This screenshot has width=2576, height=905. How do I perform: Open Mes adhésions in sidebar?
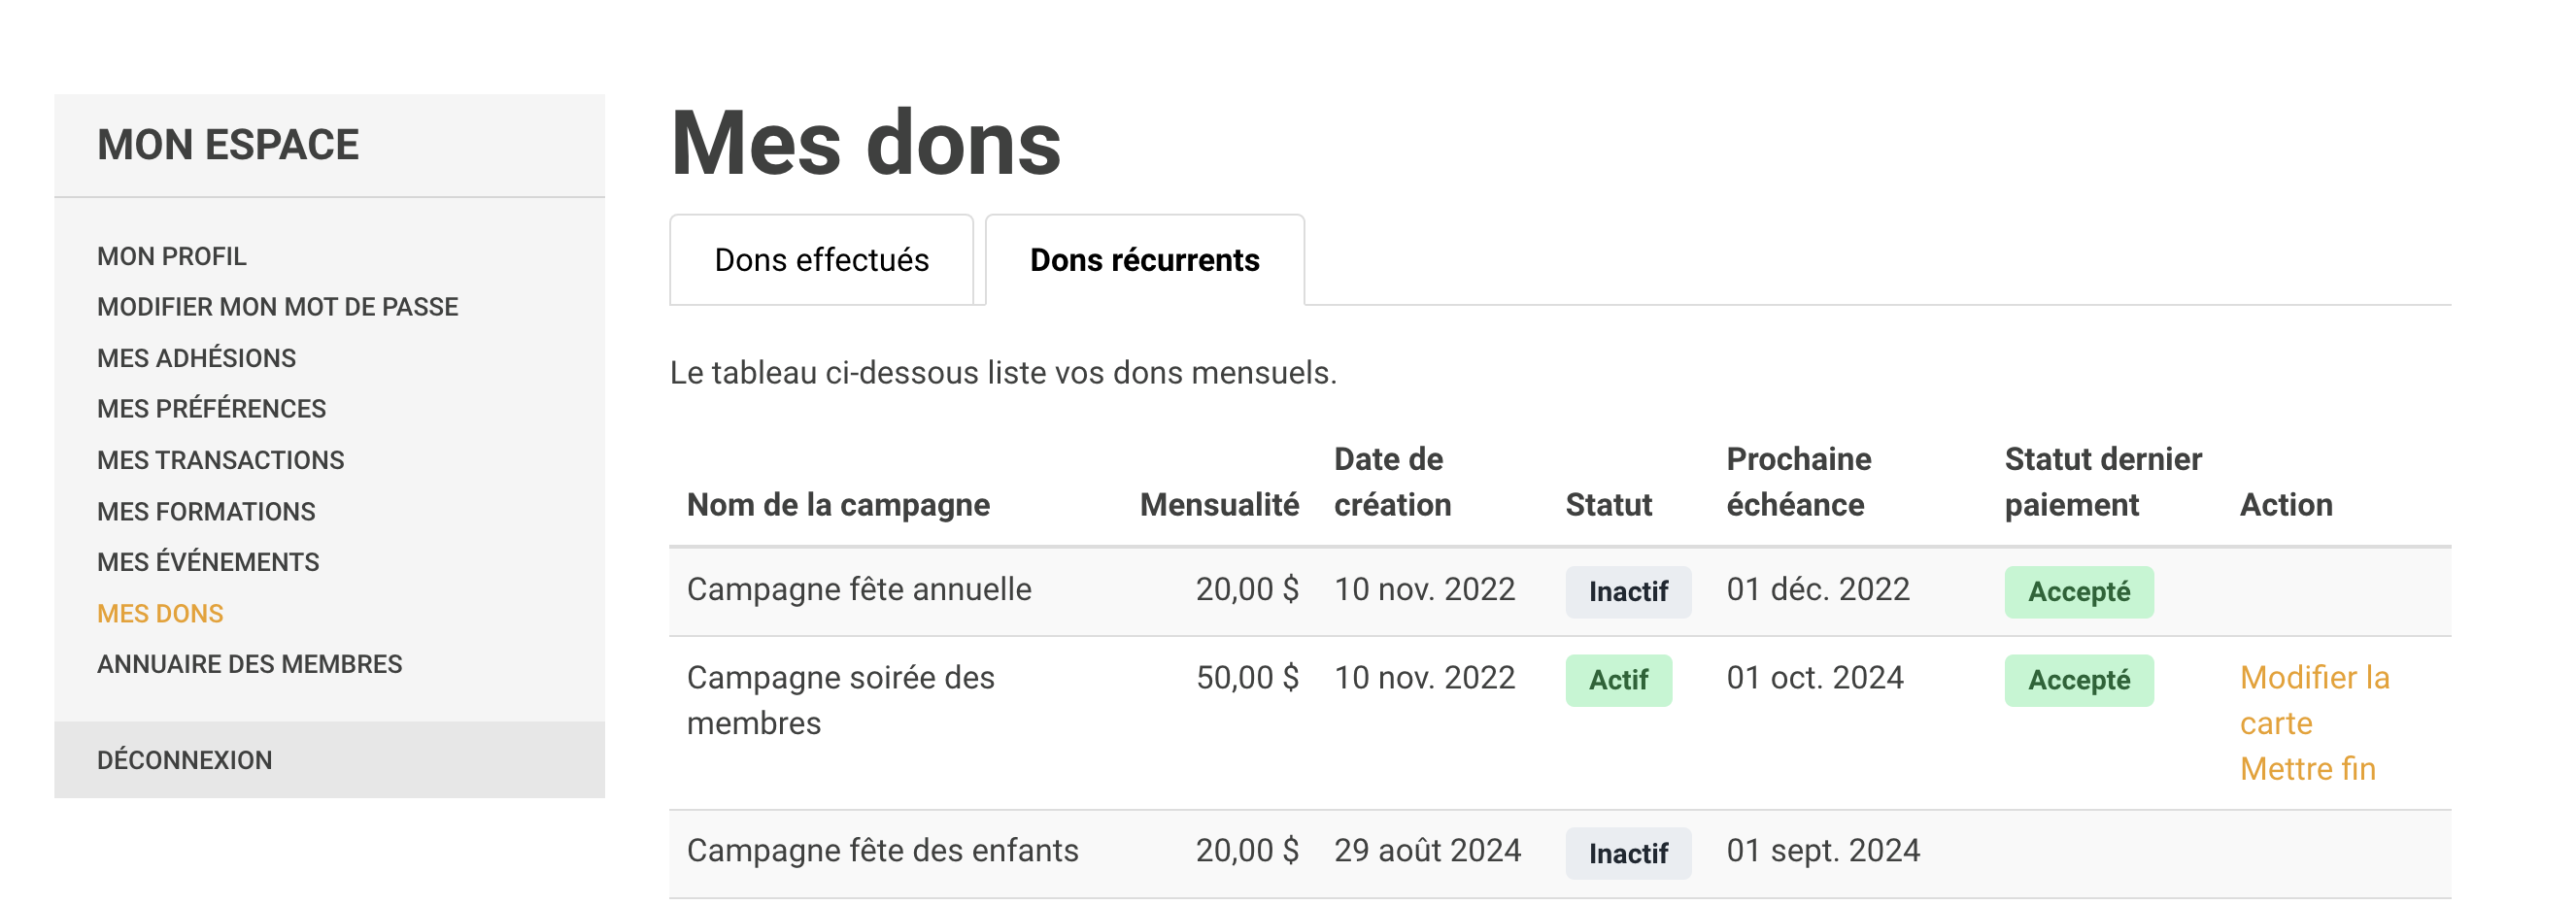click(196, 358)
